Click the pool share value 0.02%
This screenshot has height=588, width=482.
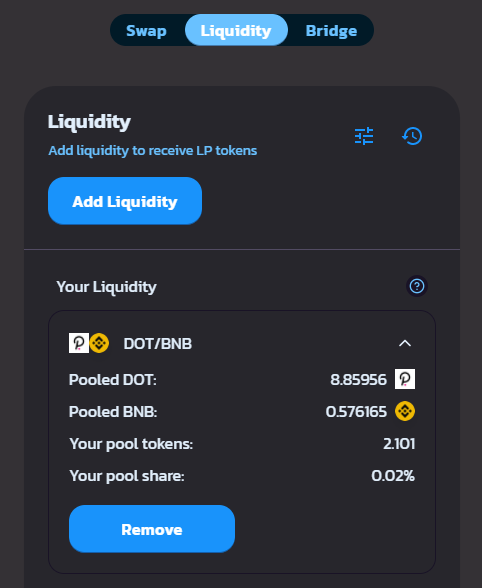[x=393, y=476]
